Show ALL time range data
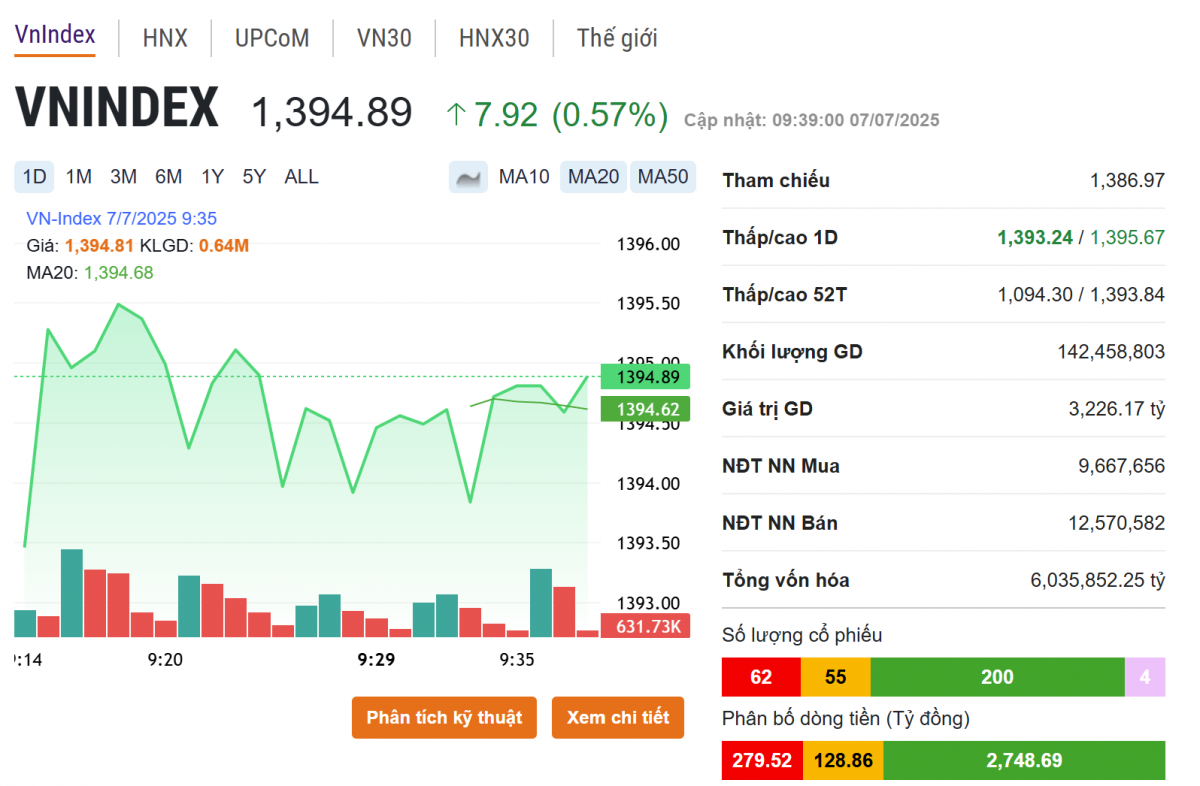Screen dimensions: 1200x786 tap(301, 177)
